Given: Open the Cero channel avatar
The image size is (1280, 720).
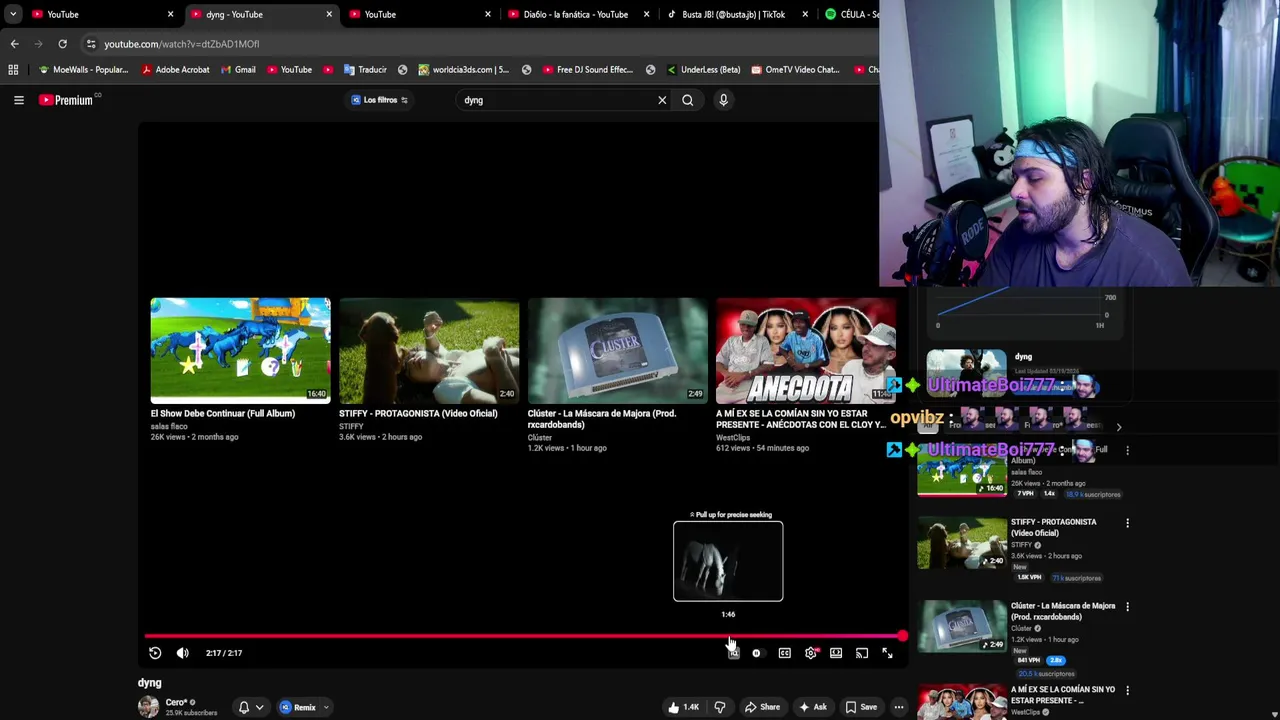Looking at the screenshot, I should coord(148,707).
